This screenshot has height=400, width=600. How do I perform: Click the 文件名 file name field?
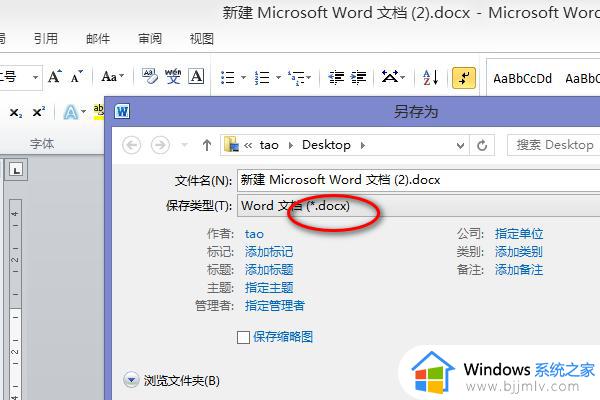[x=419, y=180]
